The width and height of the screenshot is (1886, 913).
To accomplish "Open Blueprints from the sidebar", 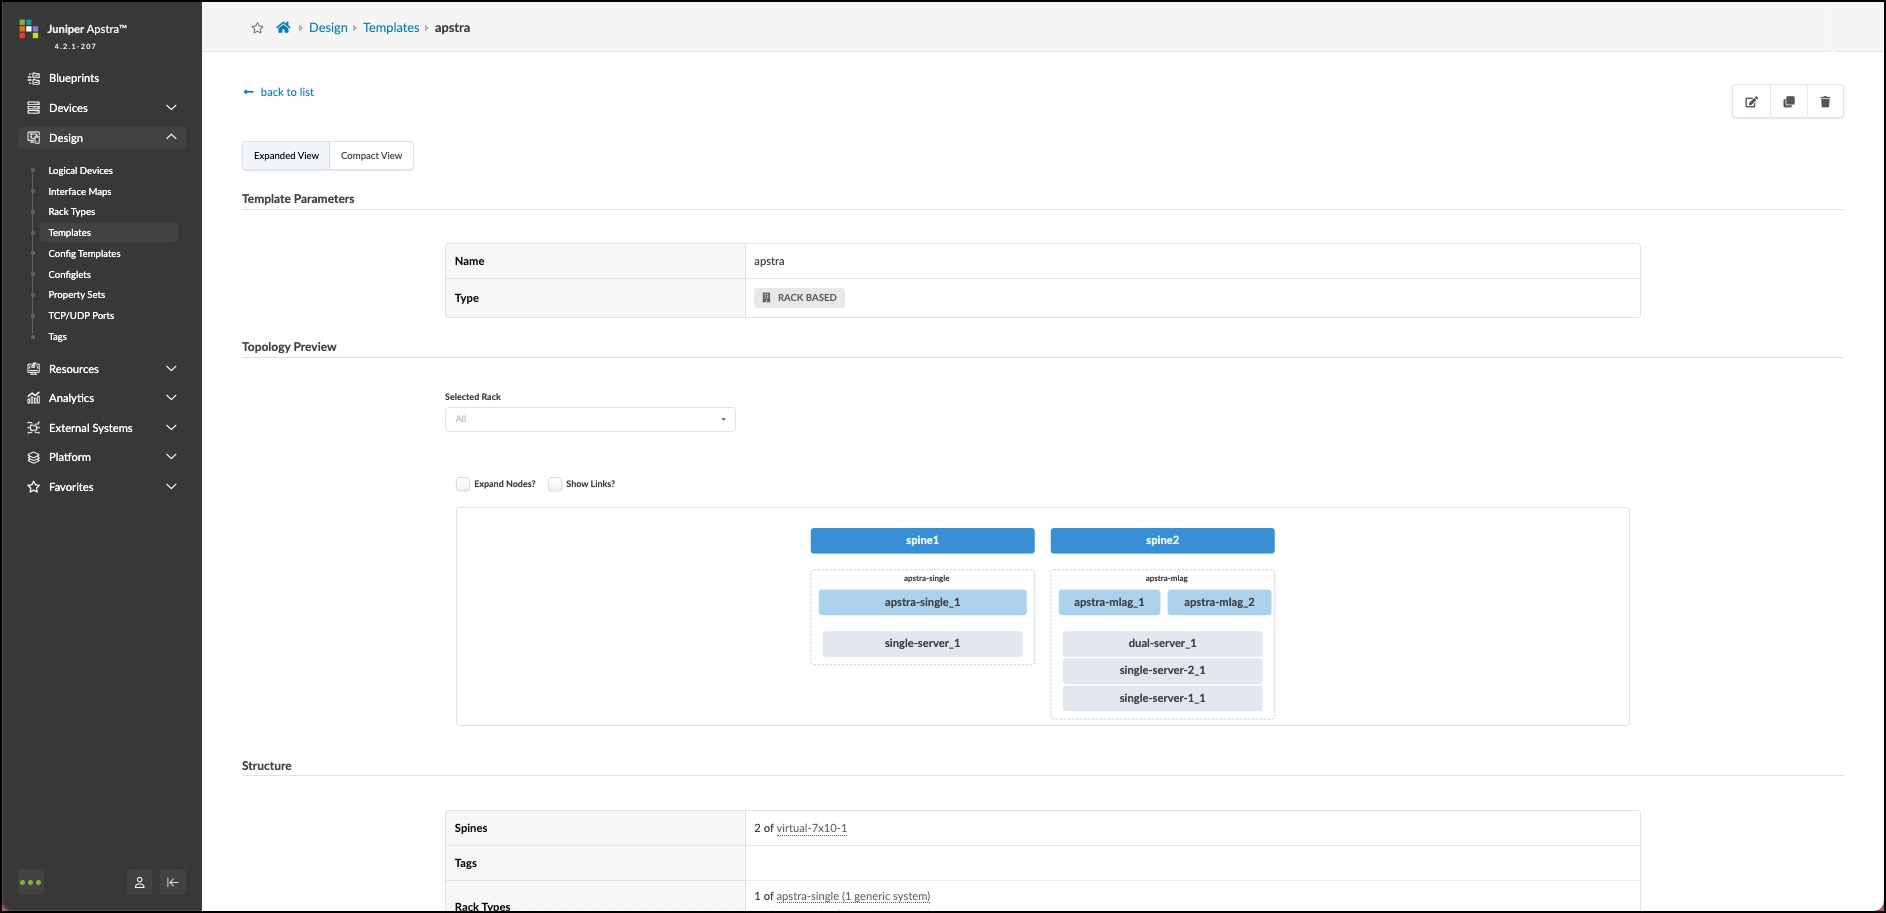I will pos(74,78).
